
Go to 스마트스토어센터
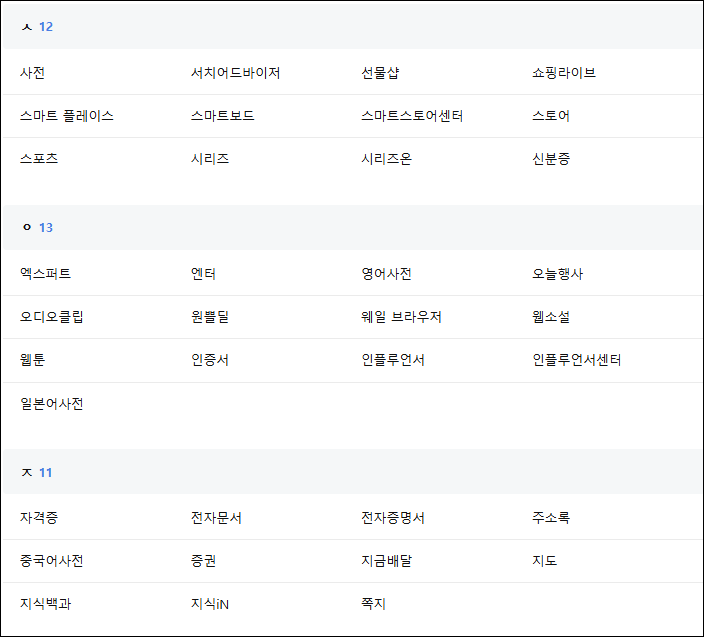pos(412,116)
